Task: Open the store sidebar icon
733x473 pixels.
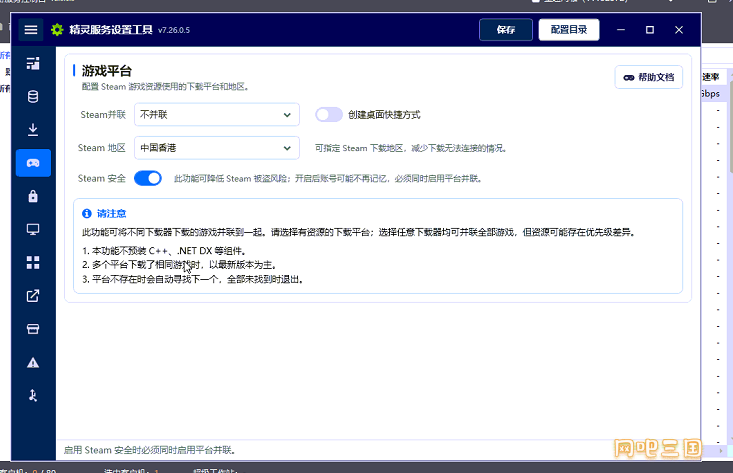Action: coord(33,329)
